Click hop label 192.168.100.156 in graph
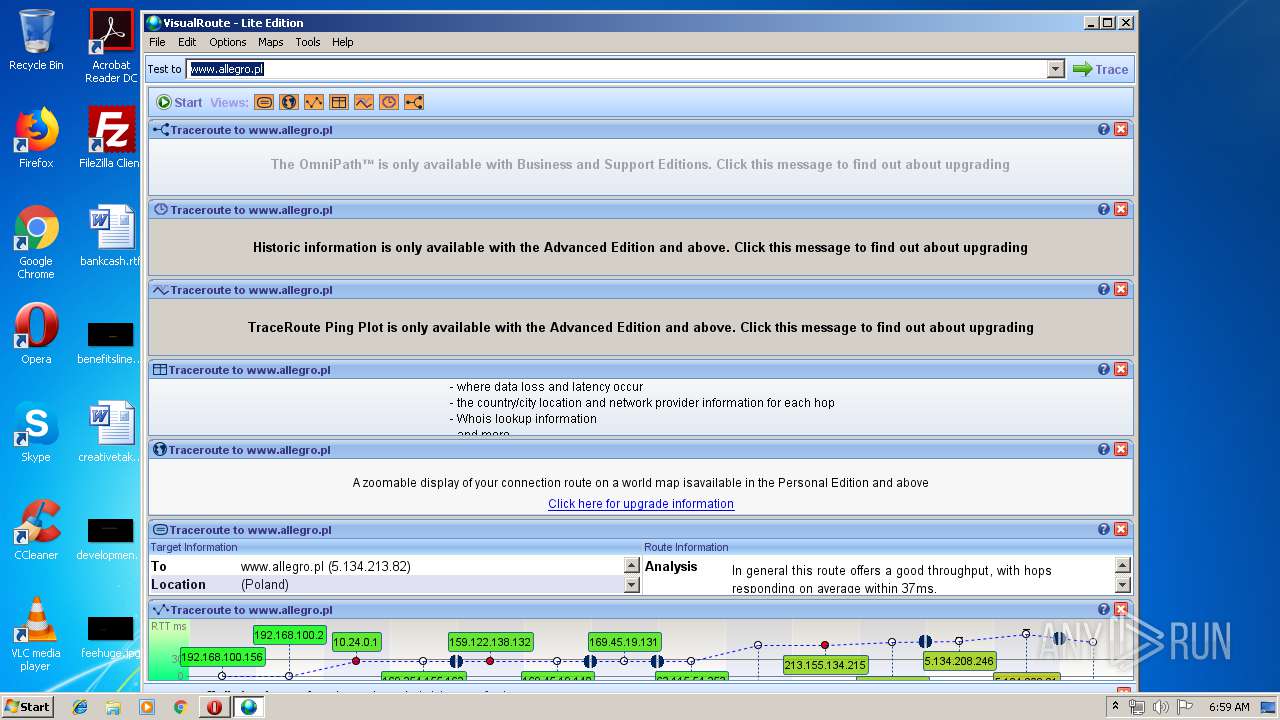The width and height of the screenshot is (1280, 720). 223,657
